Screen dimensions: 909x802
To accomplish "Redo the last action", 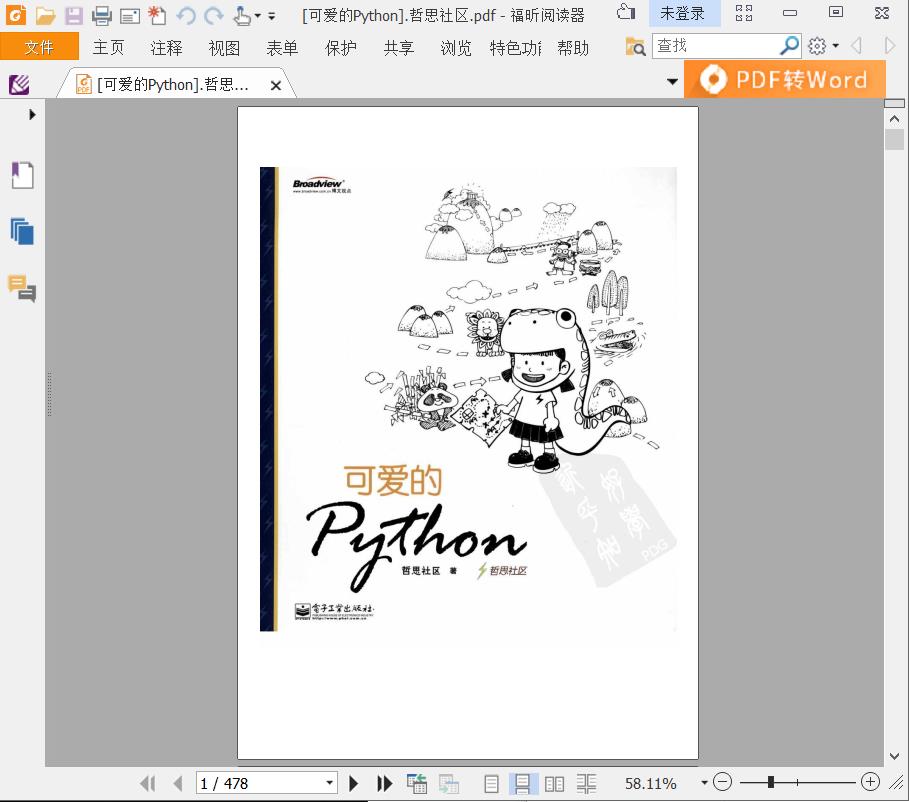I will pos(214,16).
